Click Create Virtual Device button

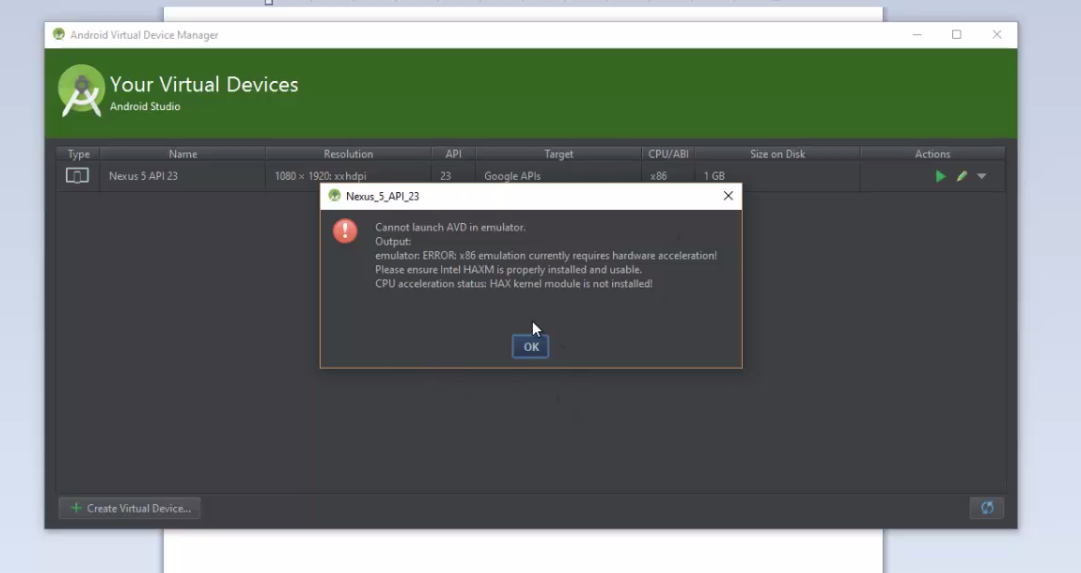pyautogui.click(x=130, y=508)
